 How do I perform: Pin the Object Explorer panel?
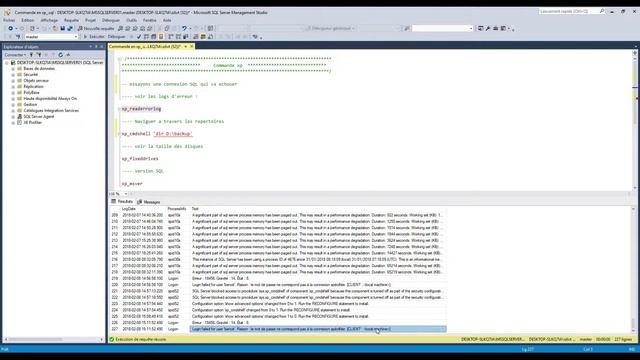coord(96,47)
